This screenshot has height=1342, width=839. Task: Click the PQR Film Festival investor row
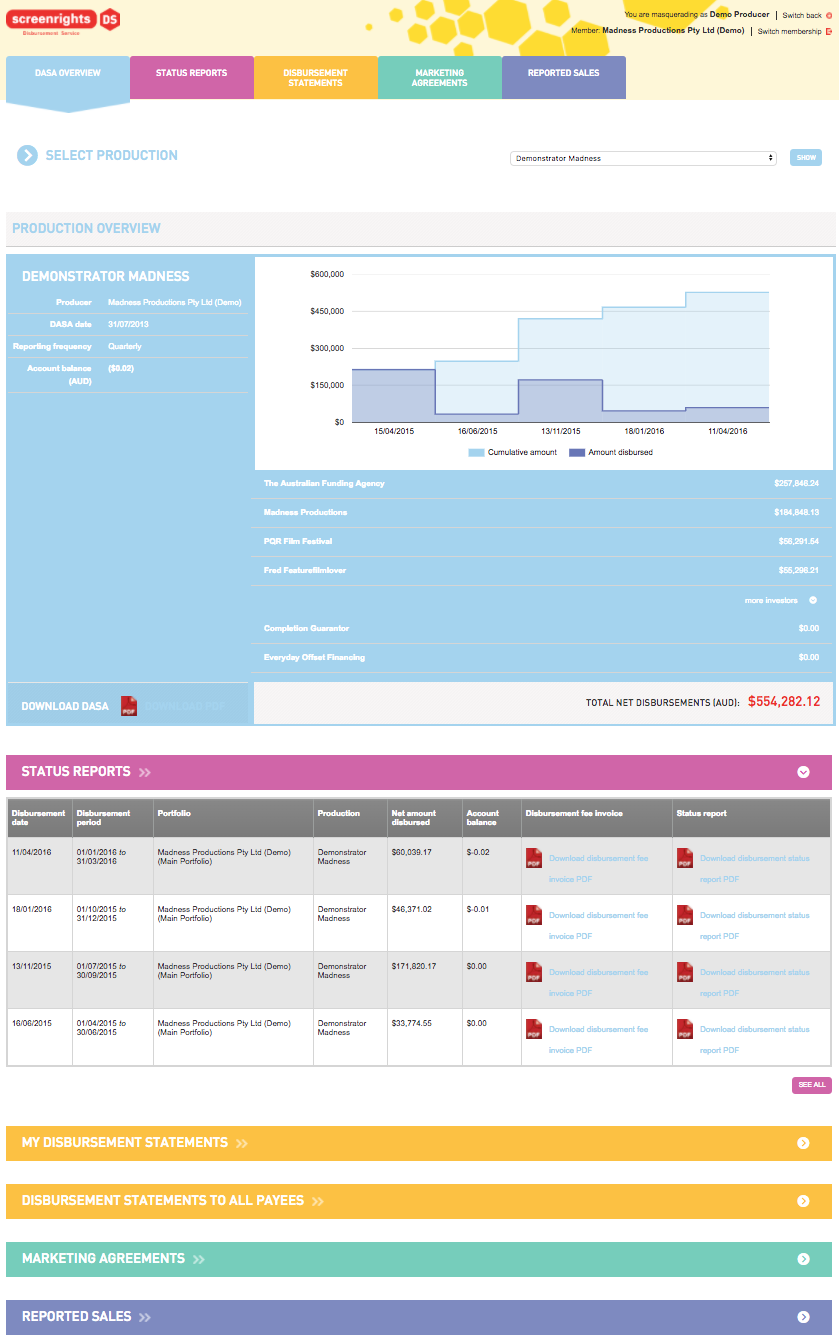[543, 541]
